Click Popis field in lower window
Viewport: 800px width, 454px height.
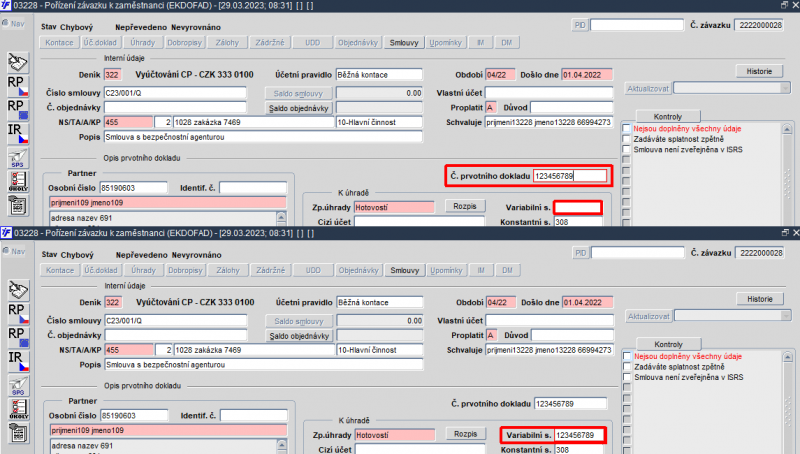pyautogui.click(x=264, y=365)
